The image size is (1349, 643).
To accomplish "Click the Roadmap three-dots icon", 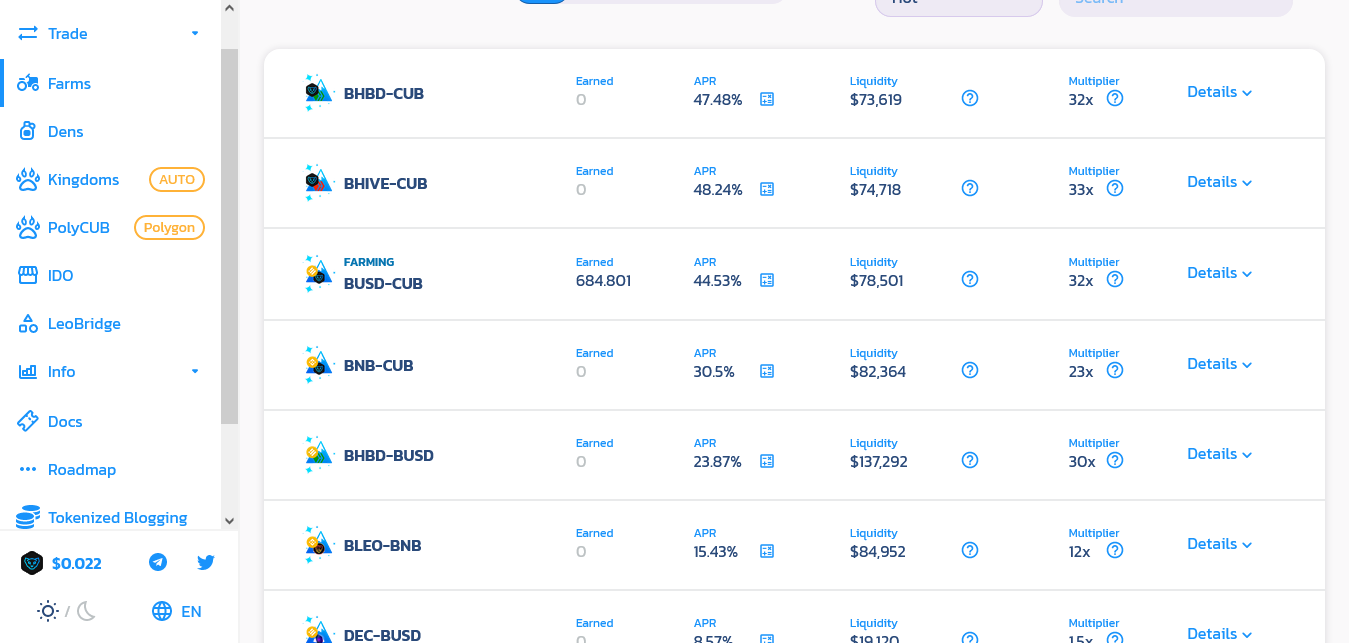I will point(28,470).
